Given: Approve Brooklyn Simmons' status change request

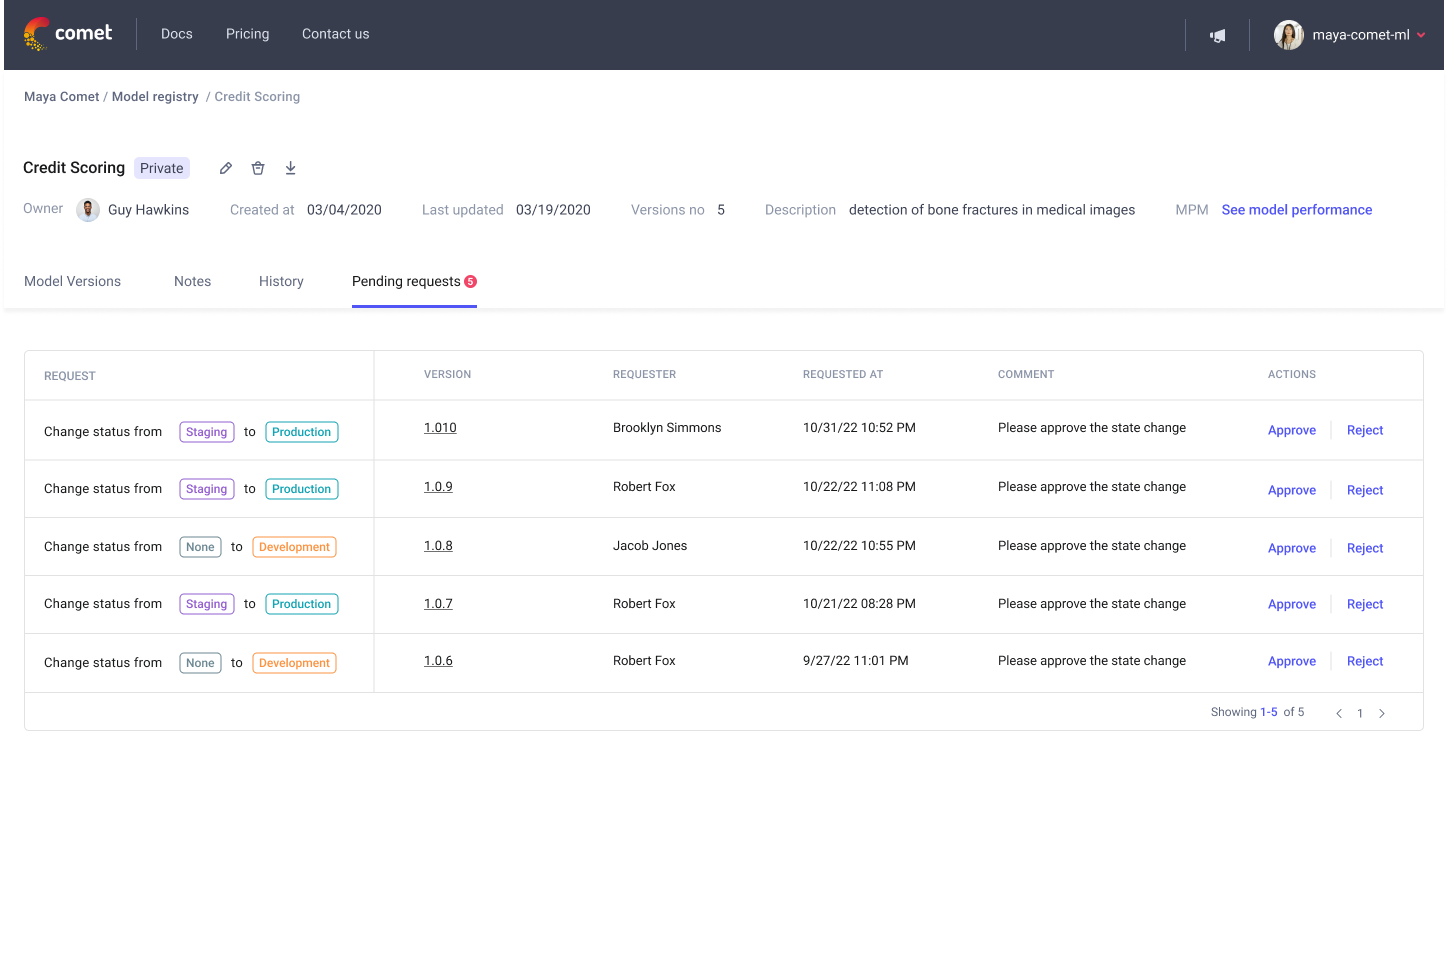Looking at the screenshot, I should (x=1291, y=429).
